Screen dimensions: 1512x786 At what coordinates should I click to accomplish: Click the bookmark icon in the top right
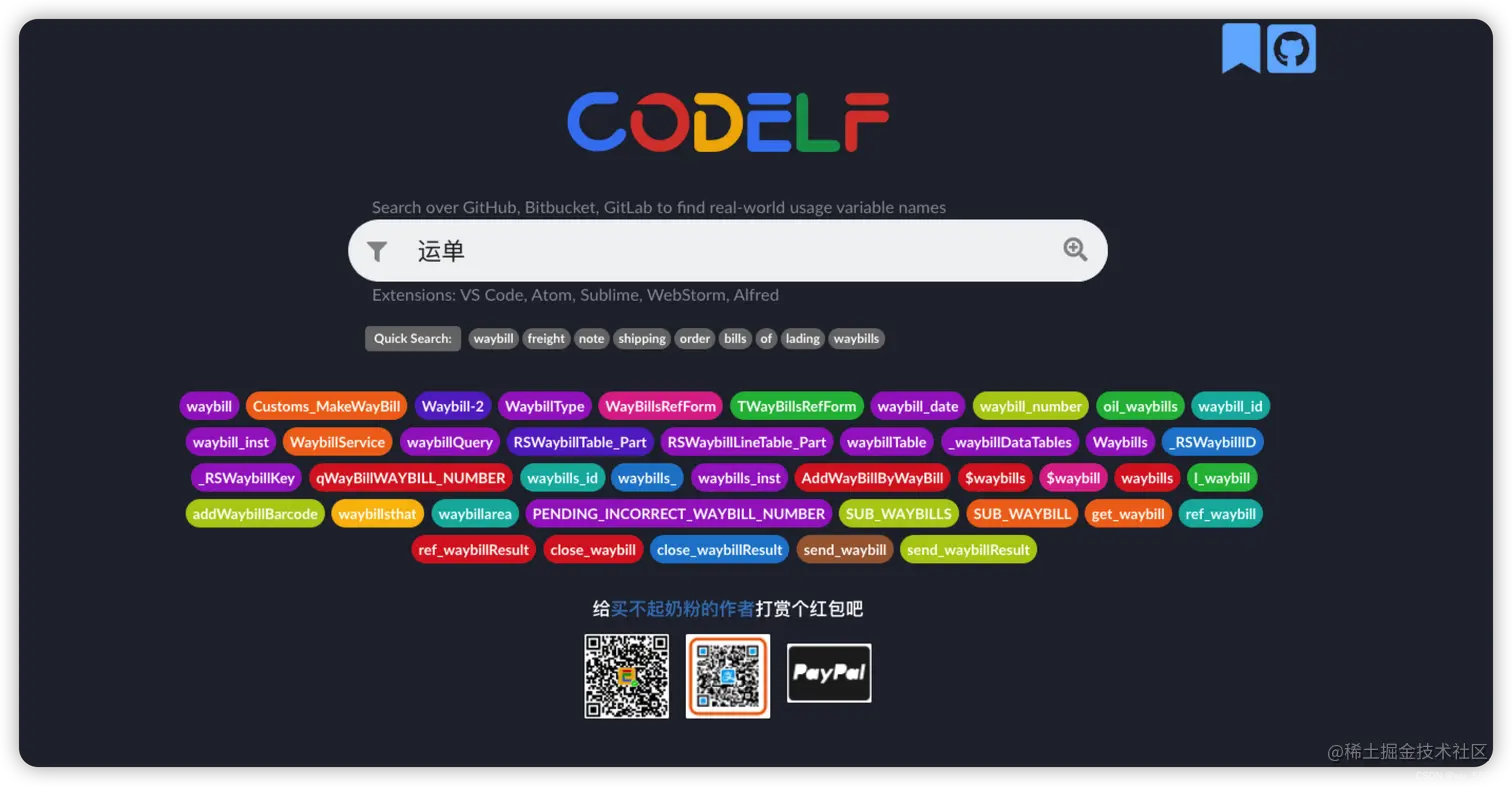(1239, 47)
